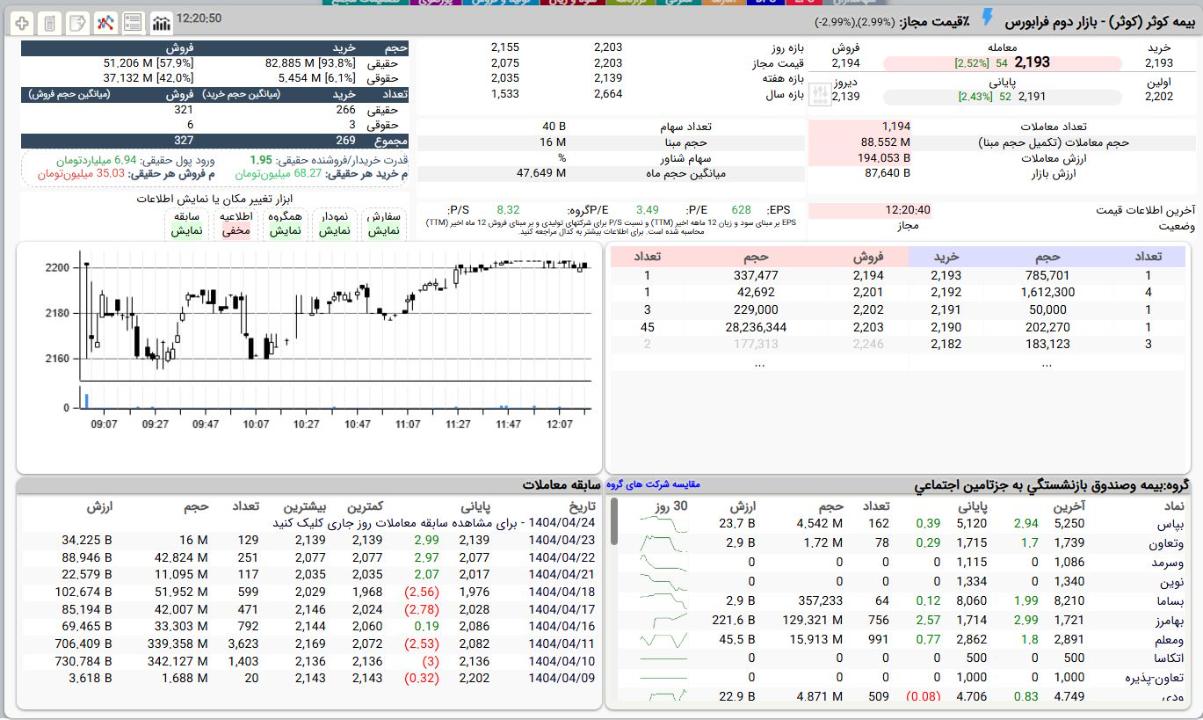Click the calculator icon in top toolbar
1203x720 pixels.
click(51, 21)
